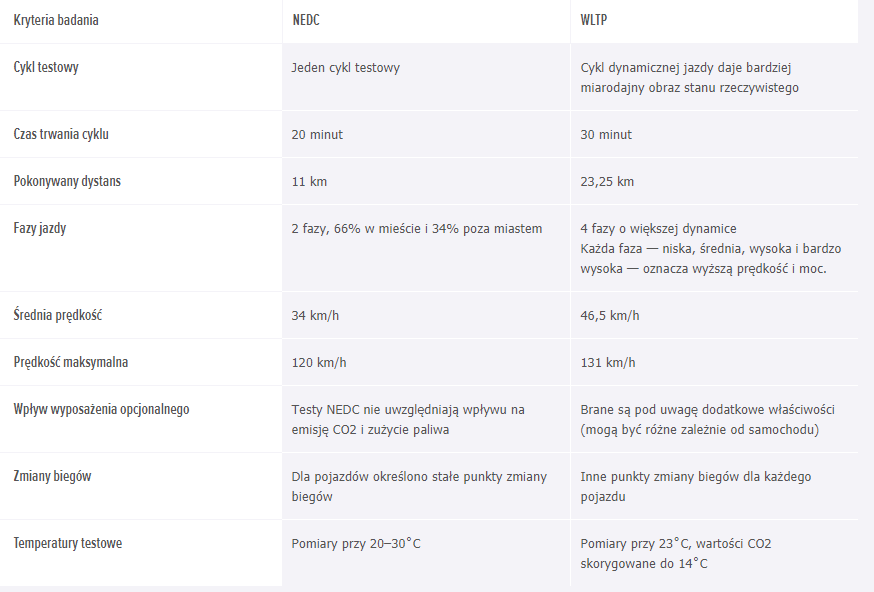Select the 'Pomiary przy 20–30°C' cell
Image resolution: width=874 pixels, height=592 pixels.
point(356,544)
